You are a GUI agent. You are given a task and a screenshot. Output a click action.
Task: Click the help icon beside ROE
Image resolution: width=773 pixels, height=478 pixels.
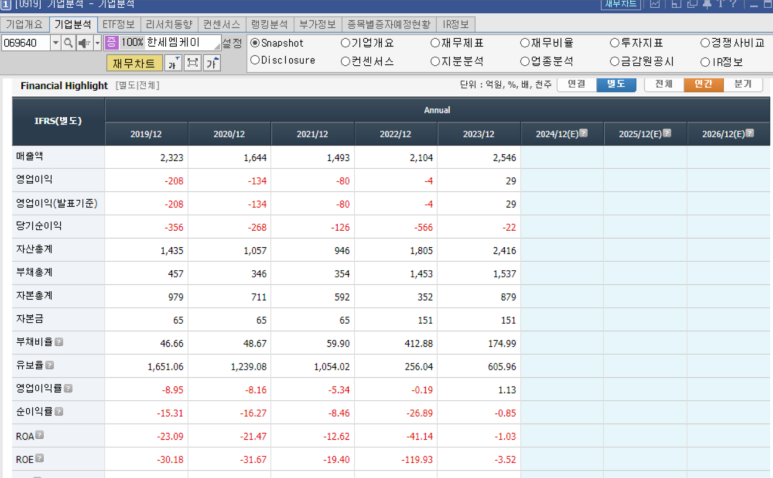click(40, 458)
